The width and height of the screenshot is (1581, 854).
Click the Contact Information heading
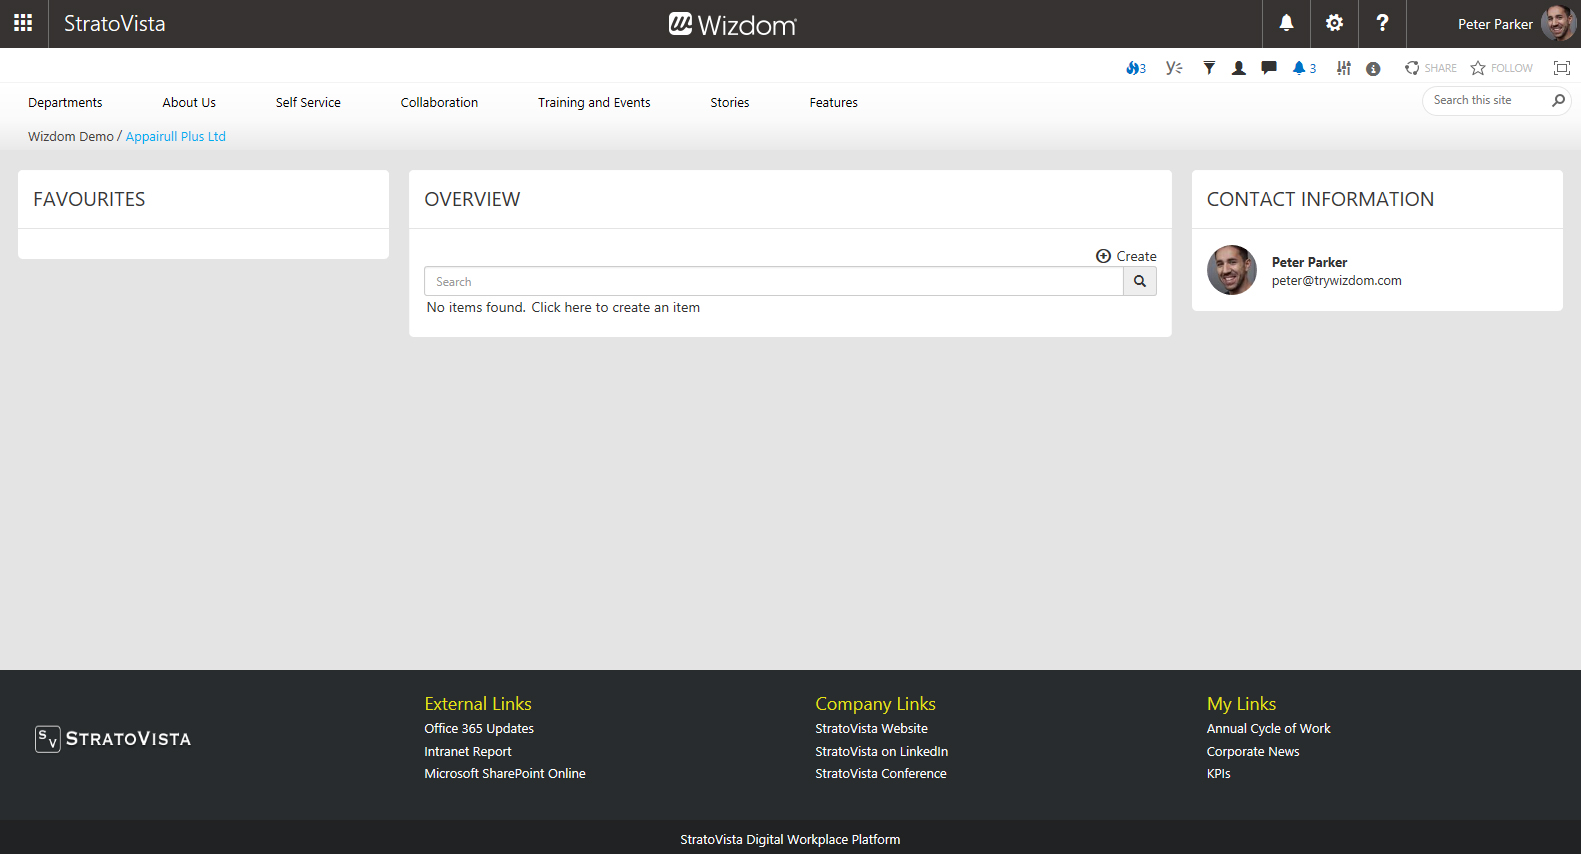click(x=1320, y=199)
